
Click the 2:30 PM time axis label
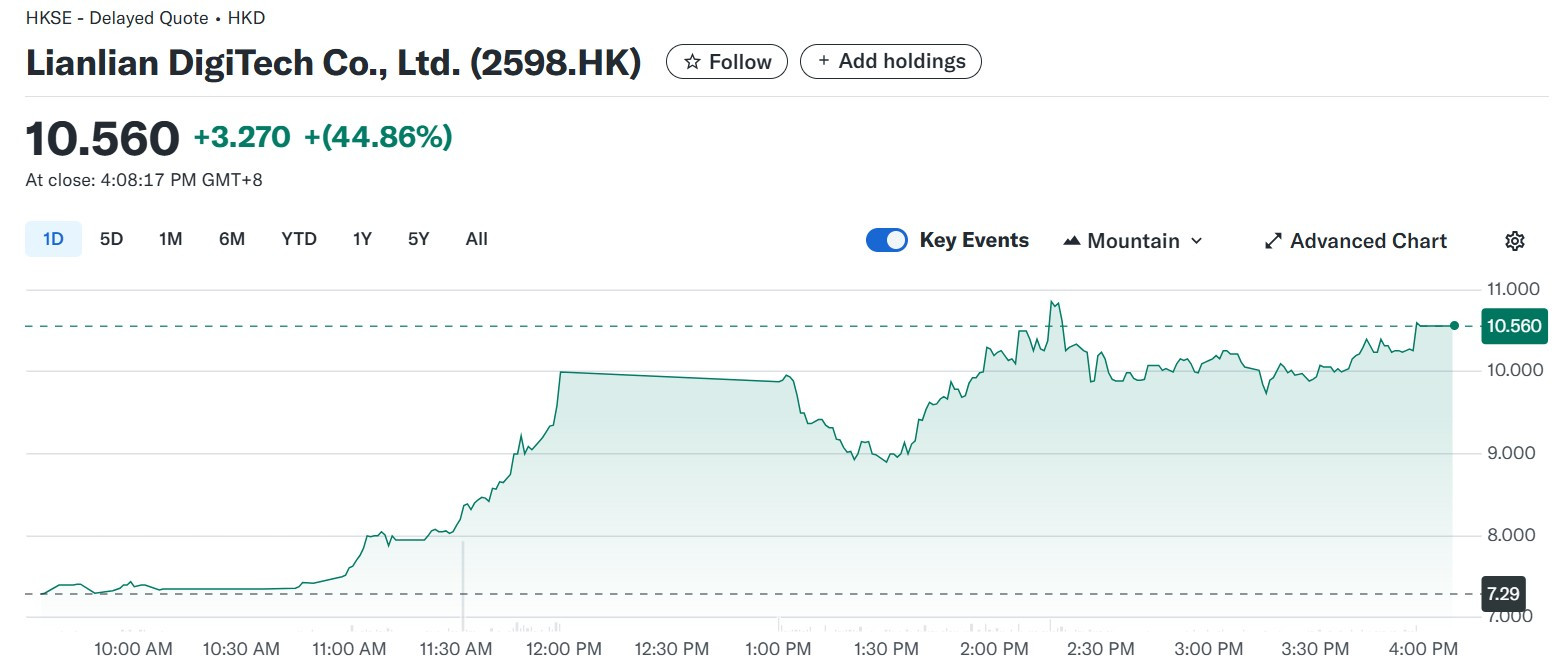1099,649
